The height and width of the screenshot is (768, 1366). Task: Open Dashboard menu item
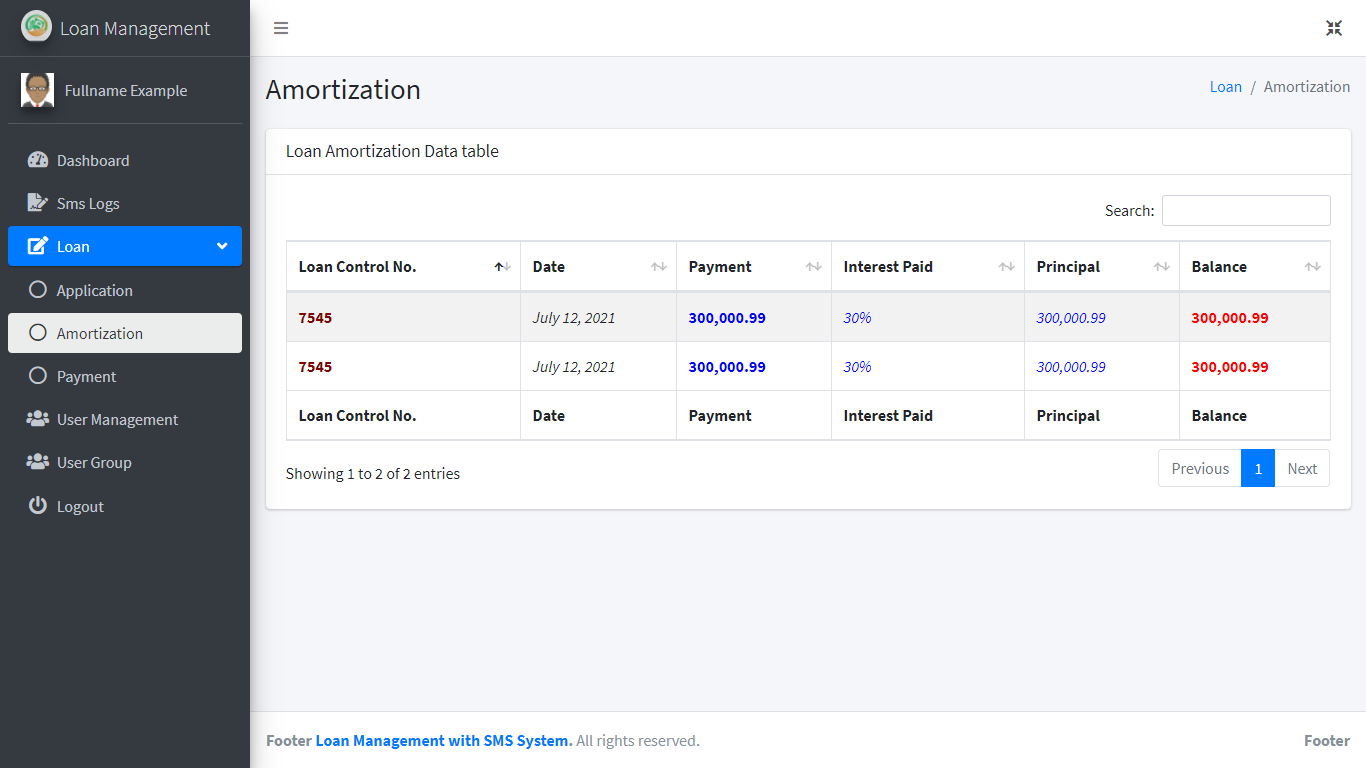coord(125,160)
